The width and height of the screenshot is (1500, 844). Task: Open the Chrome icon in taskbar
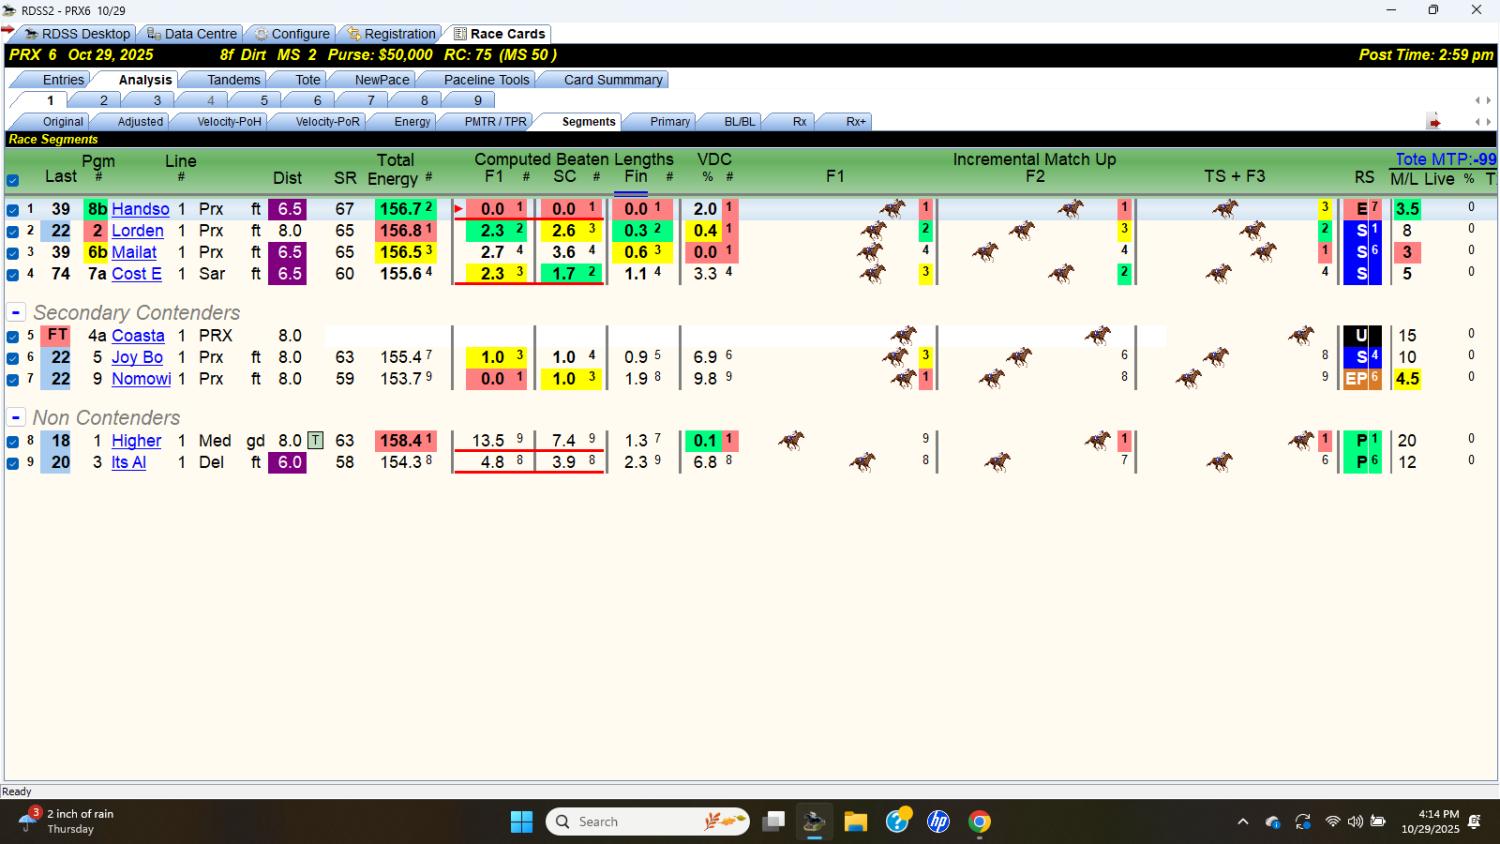980,822
